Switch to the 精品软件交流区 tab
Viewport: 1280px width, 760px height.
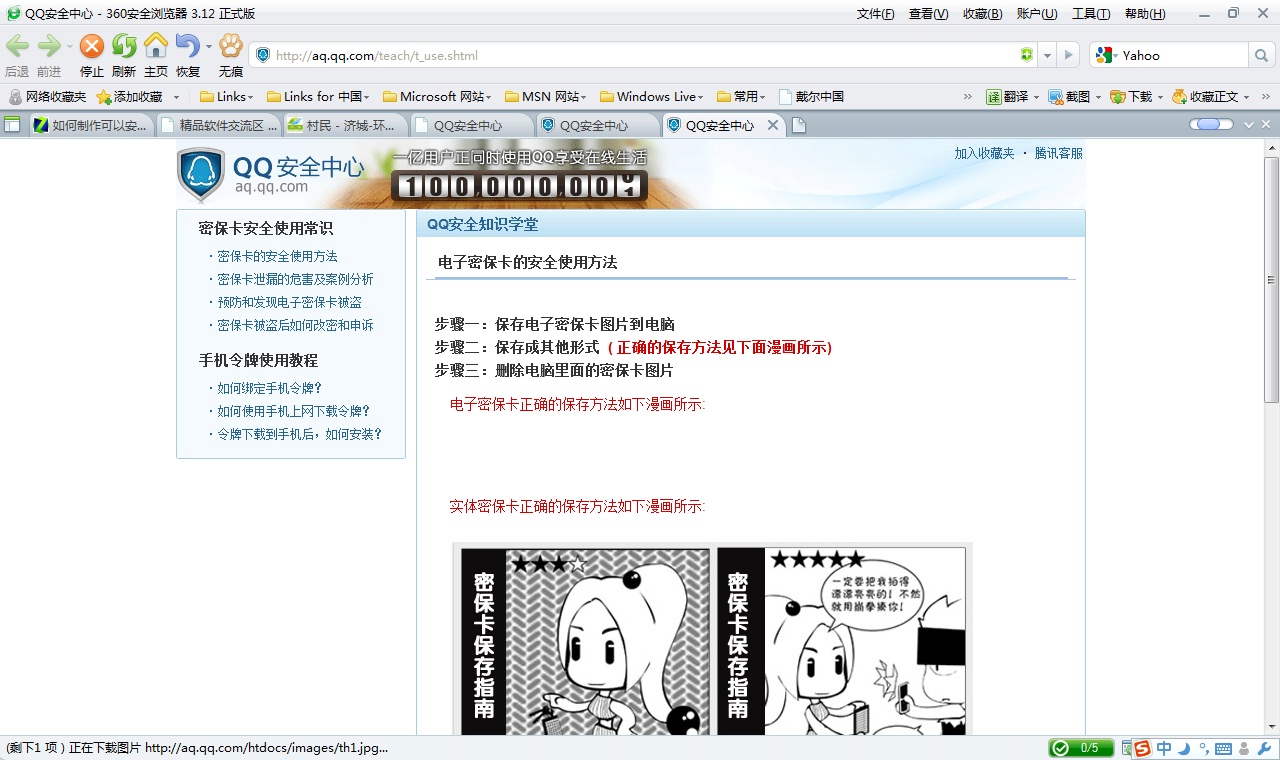pyautogui.click(x=218, y=125)
